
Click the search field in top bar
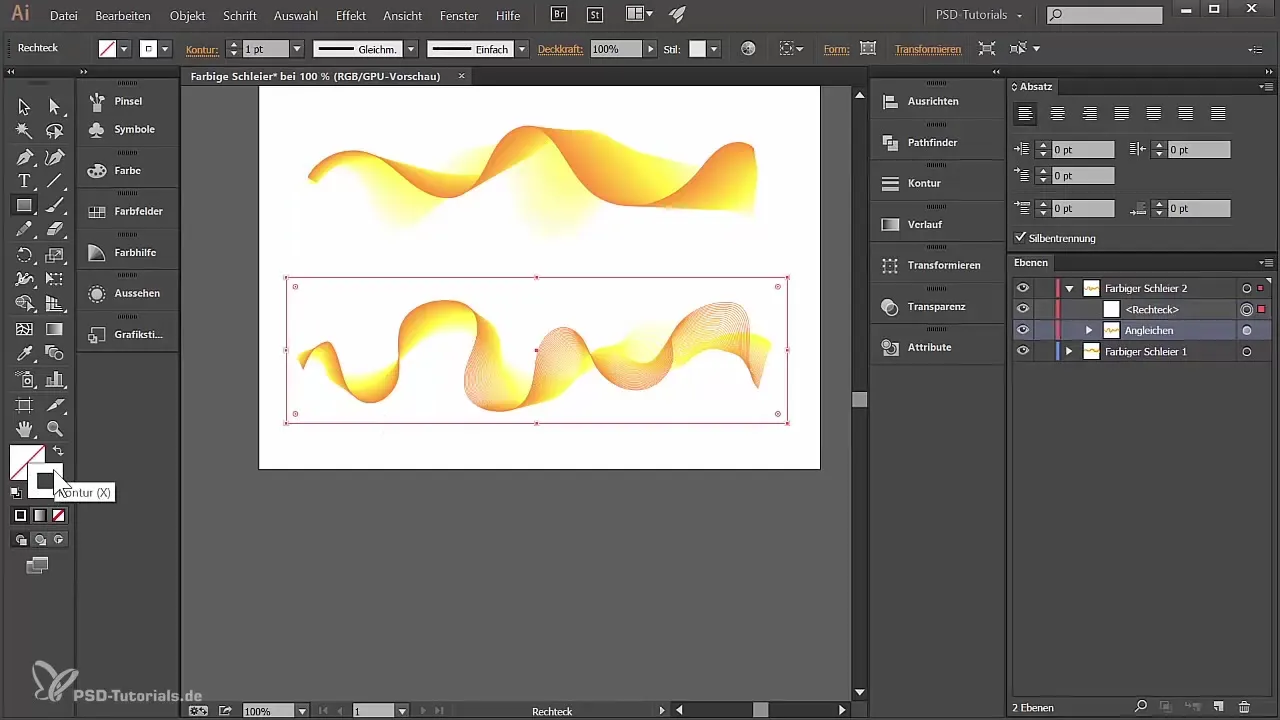(1104, 15)
